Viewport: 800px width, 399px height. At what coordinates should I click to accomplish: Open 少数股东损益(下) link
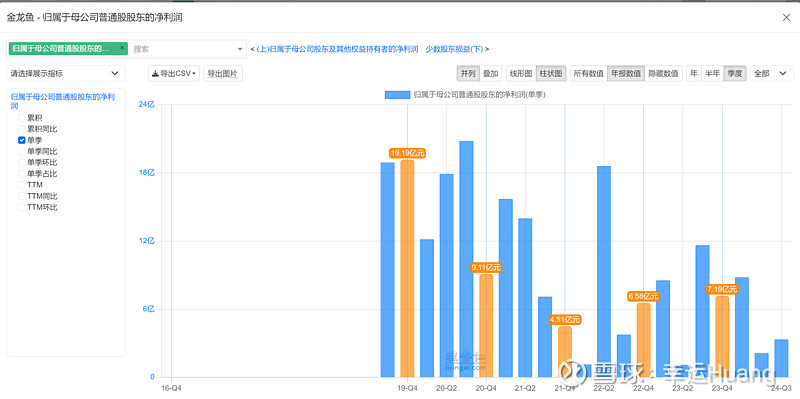(455, 49)
